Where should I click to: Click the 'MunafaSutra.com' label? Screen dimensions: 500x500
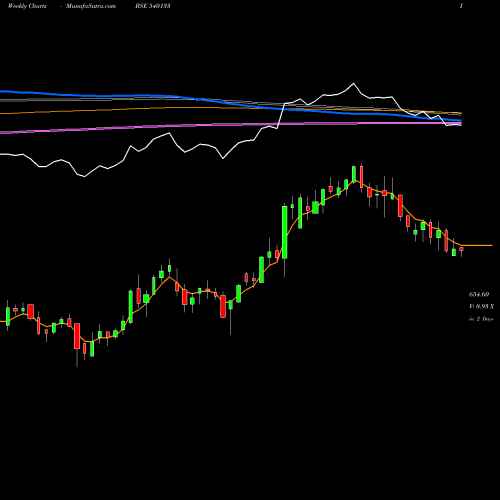pos(91,6)
